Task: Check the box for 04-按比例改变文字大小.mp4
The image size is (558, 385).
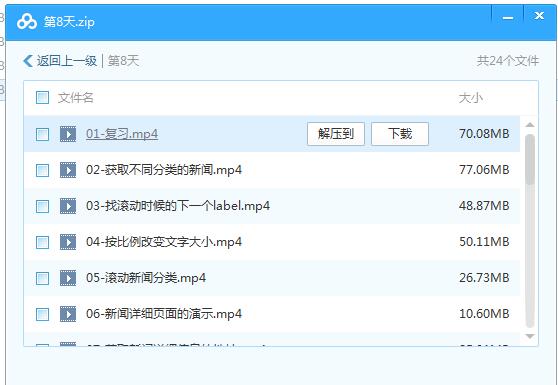Action: 42,242
